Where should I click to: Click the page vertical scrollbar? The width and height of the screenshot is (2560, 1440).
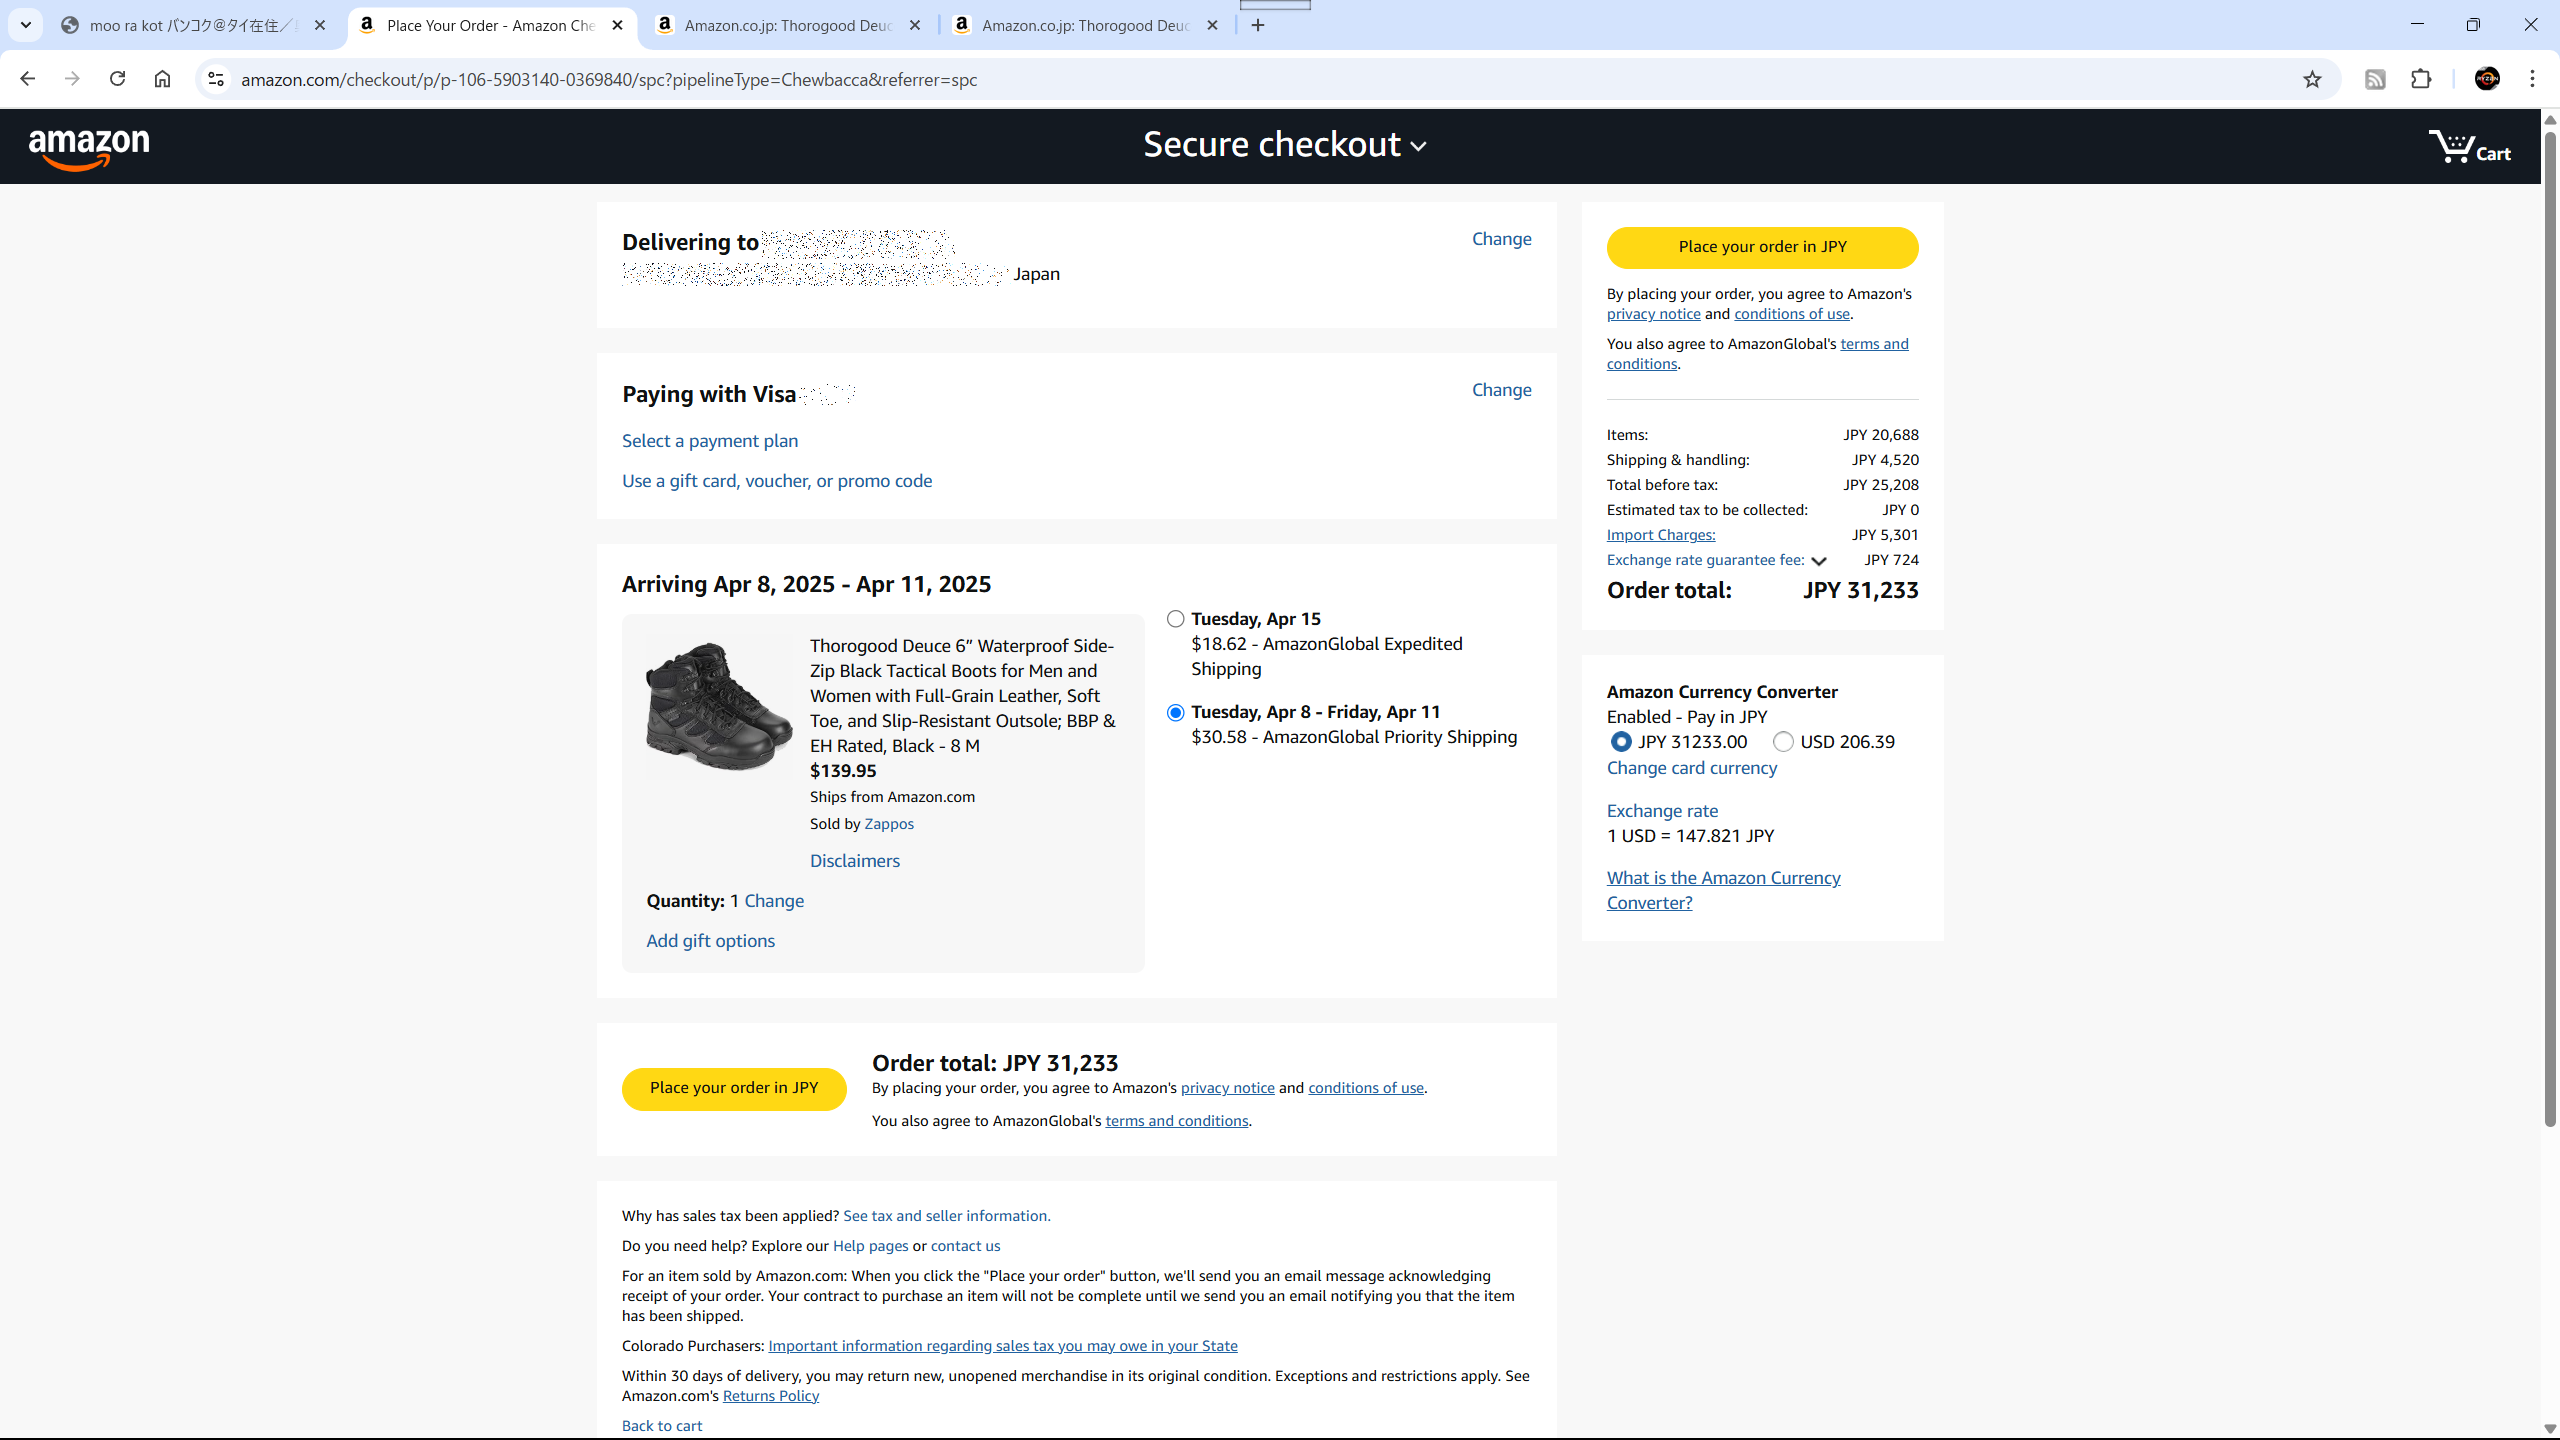[x=2550, y=628]
